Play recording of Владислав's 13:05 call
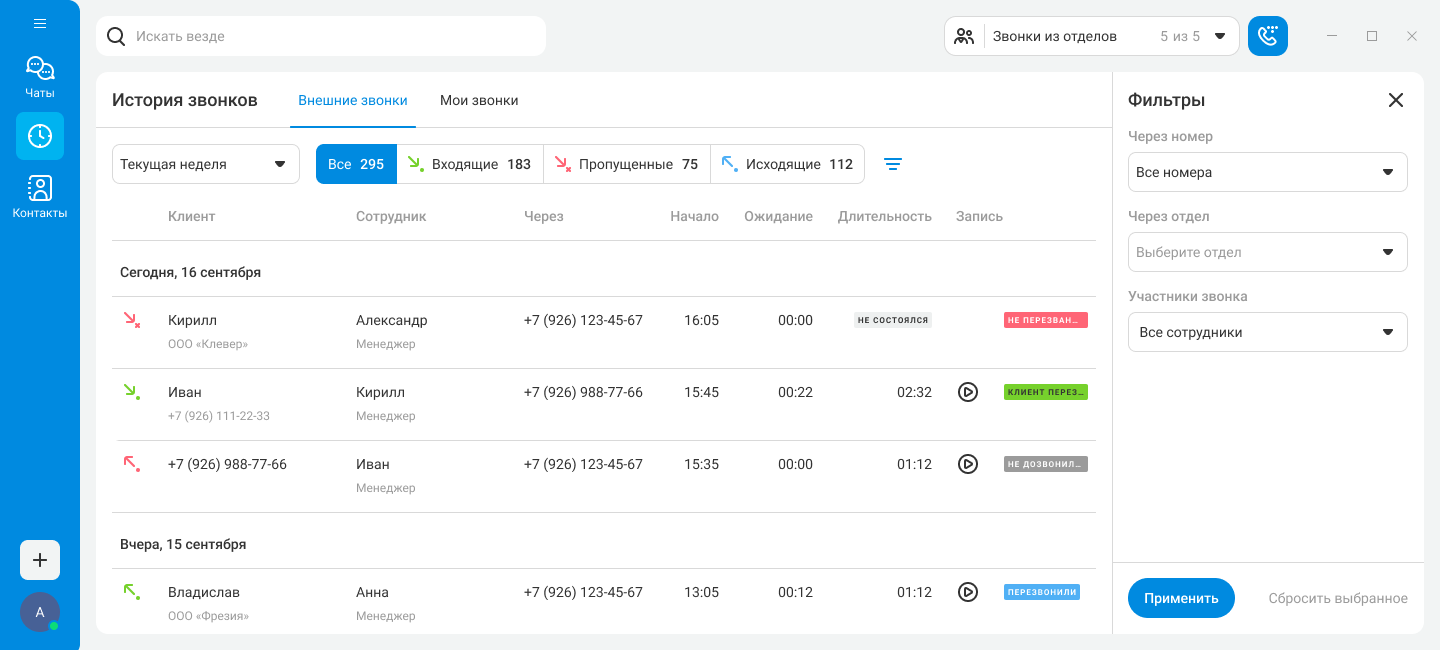 pos(967,592)
